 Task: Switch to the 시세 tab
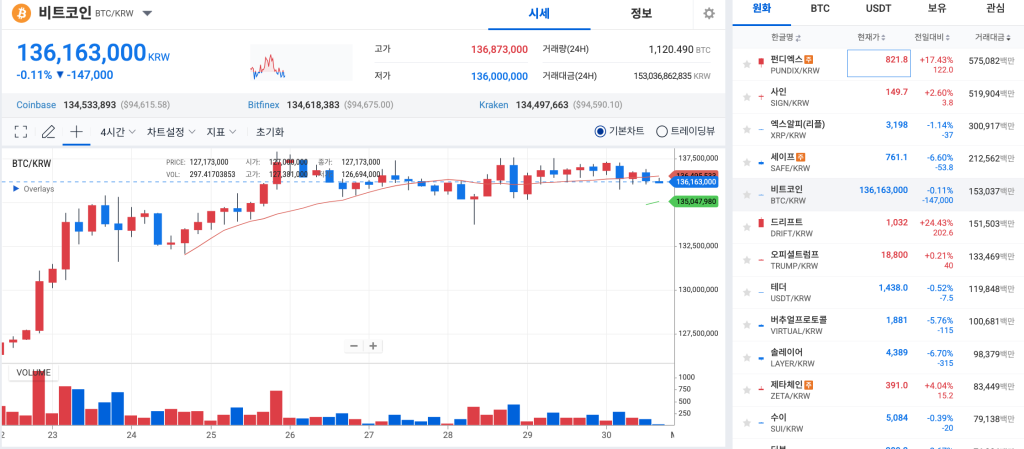539,13
